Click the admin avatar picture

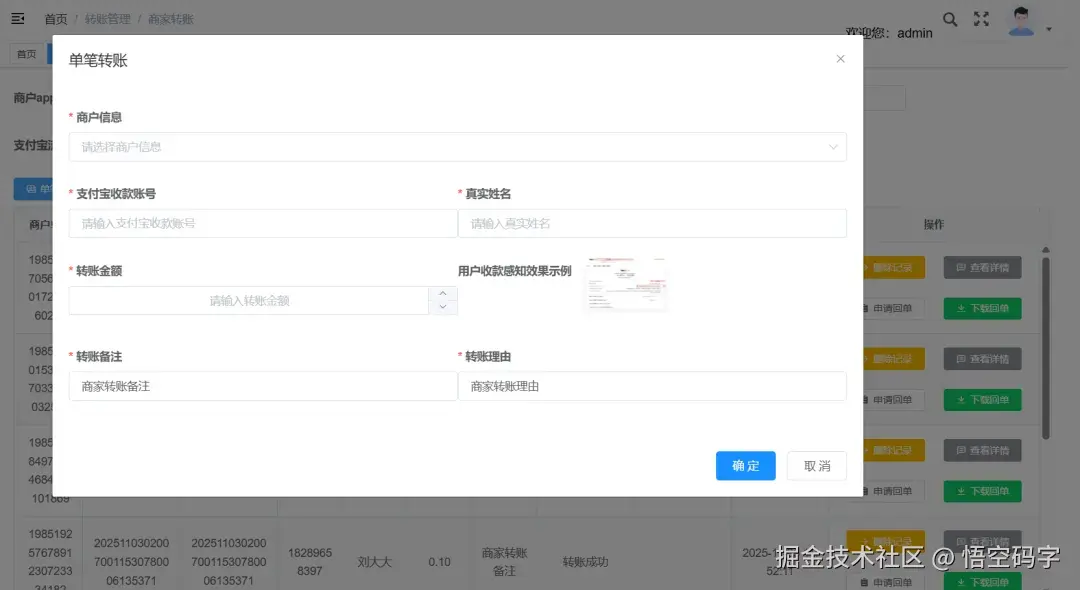(1021, 20)
